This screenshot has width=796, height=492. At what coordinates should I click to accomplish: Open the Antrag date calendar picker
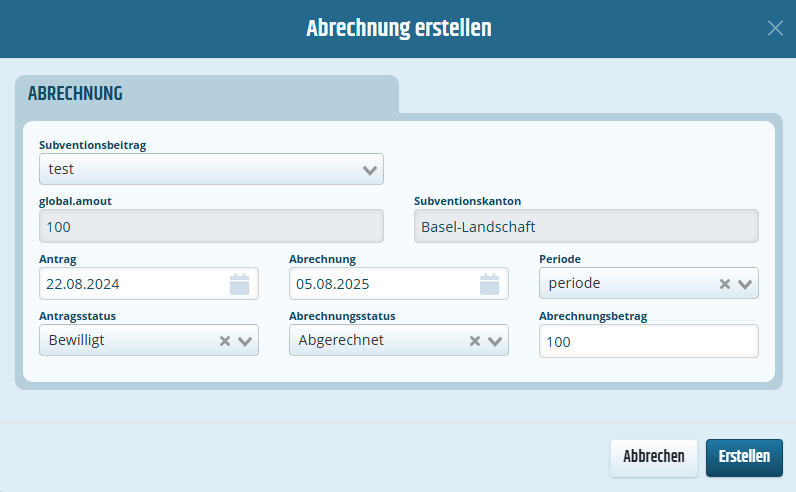point(240,284)
